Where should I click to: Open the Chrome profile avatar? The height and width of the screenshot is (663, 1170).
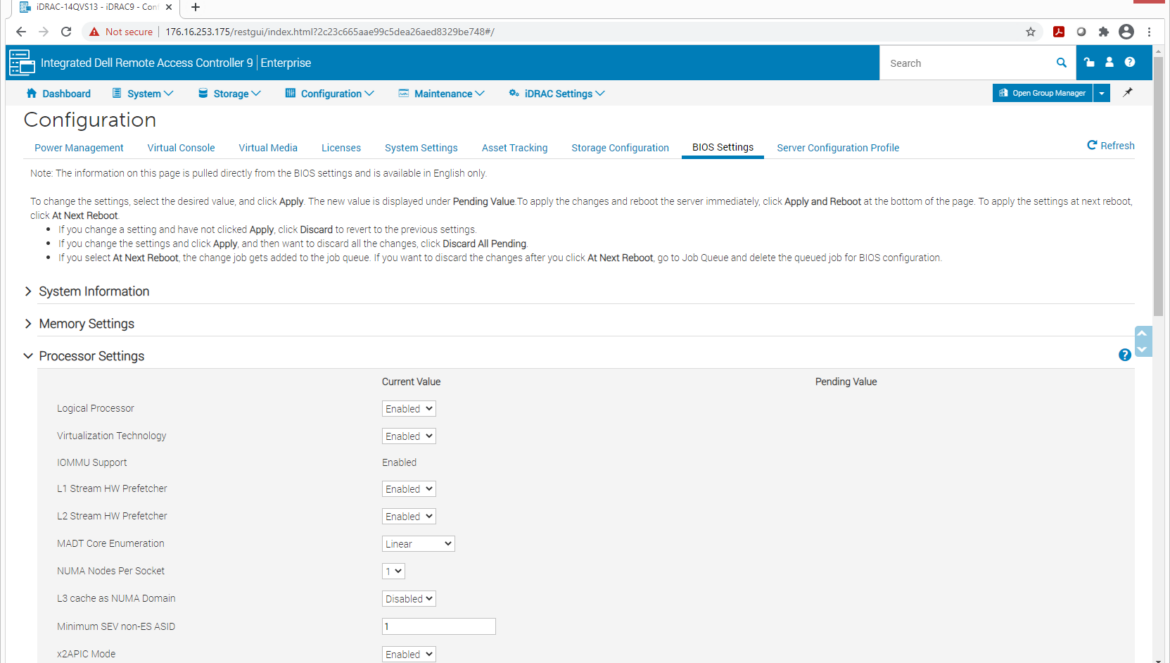pyautogui.click(x=1126, y=31)
